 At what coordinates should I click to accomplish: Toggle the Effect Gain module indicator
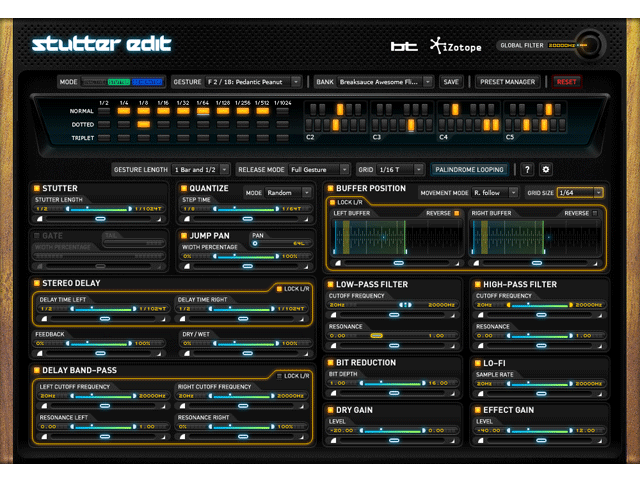478,410
